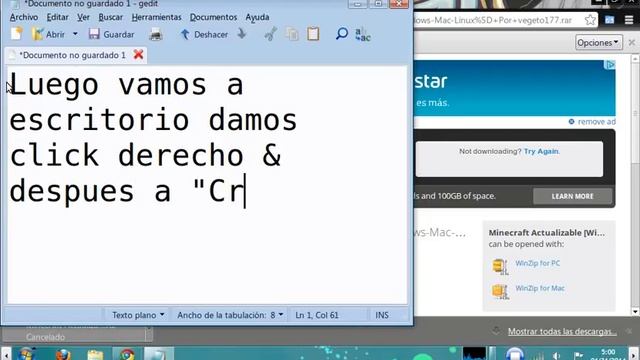This screenshot has width=640, height=360.
Task: Open the WinZip for Mac link
Action: (x=540, y=288)
